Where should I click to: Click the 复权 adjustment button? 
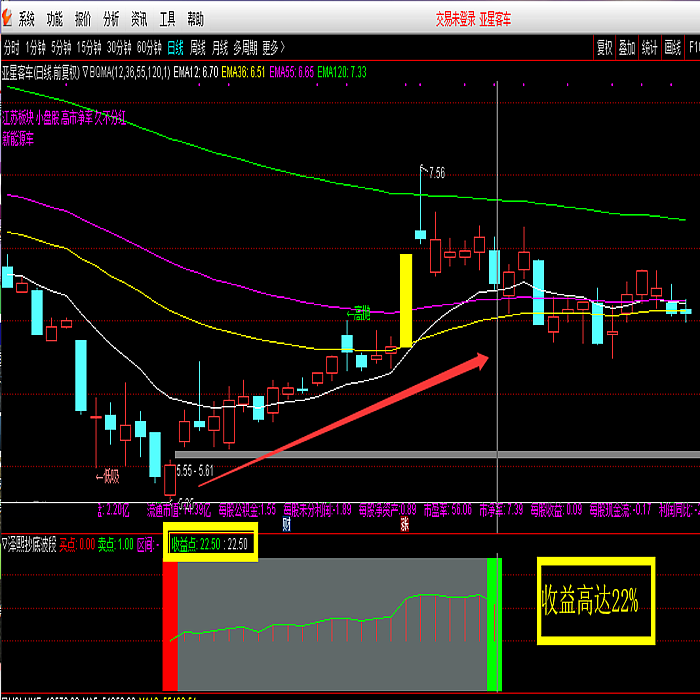[604, 47]
